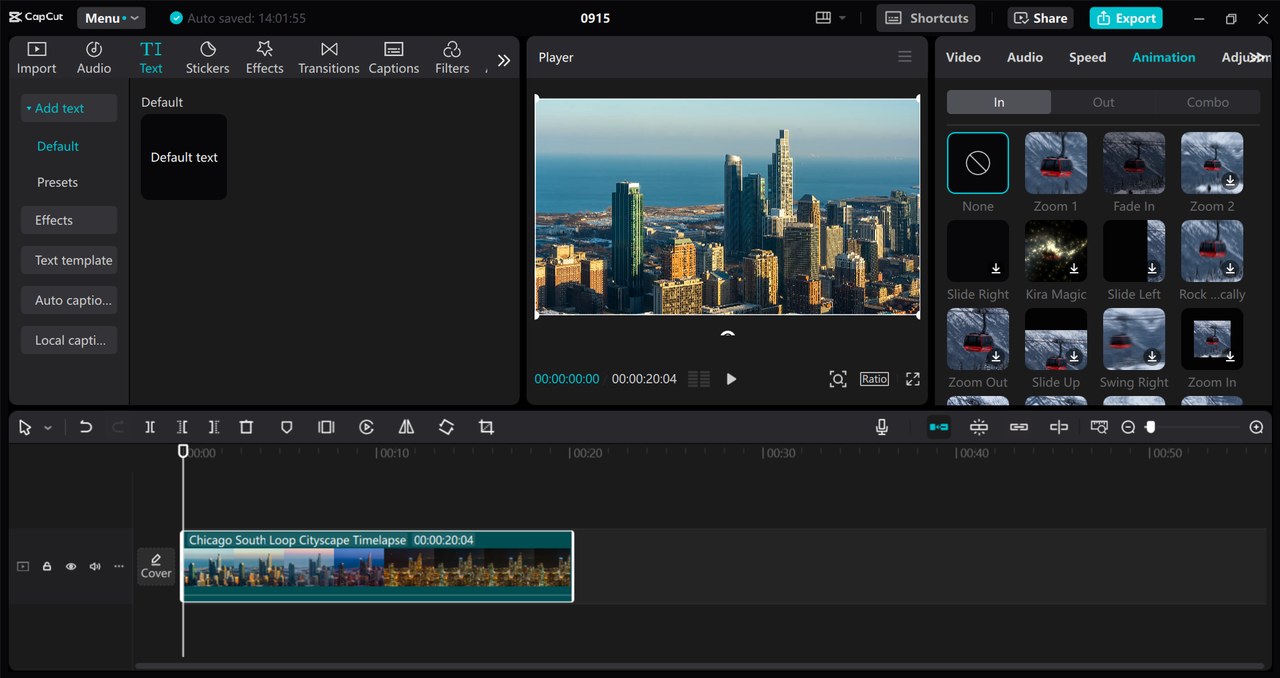1280x678 pixels.
Task: Delete the selected clip
Action: (x=246, y=427)
